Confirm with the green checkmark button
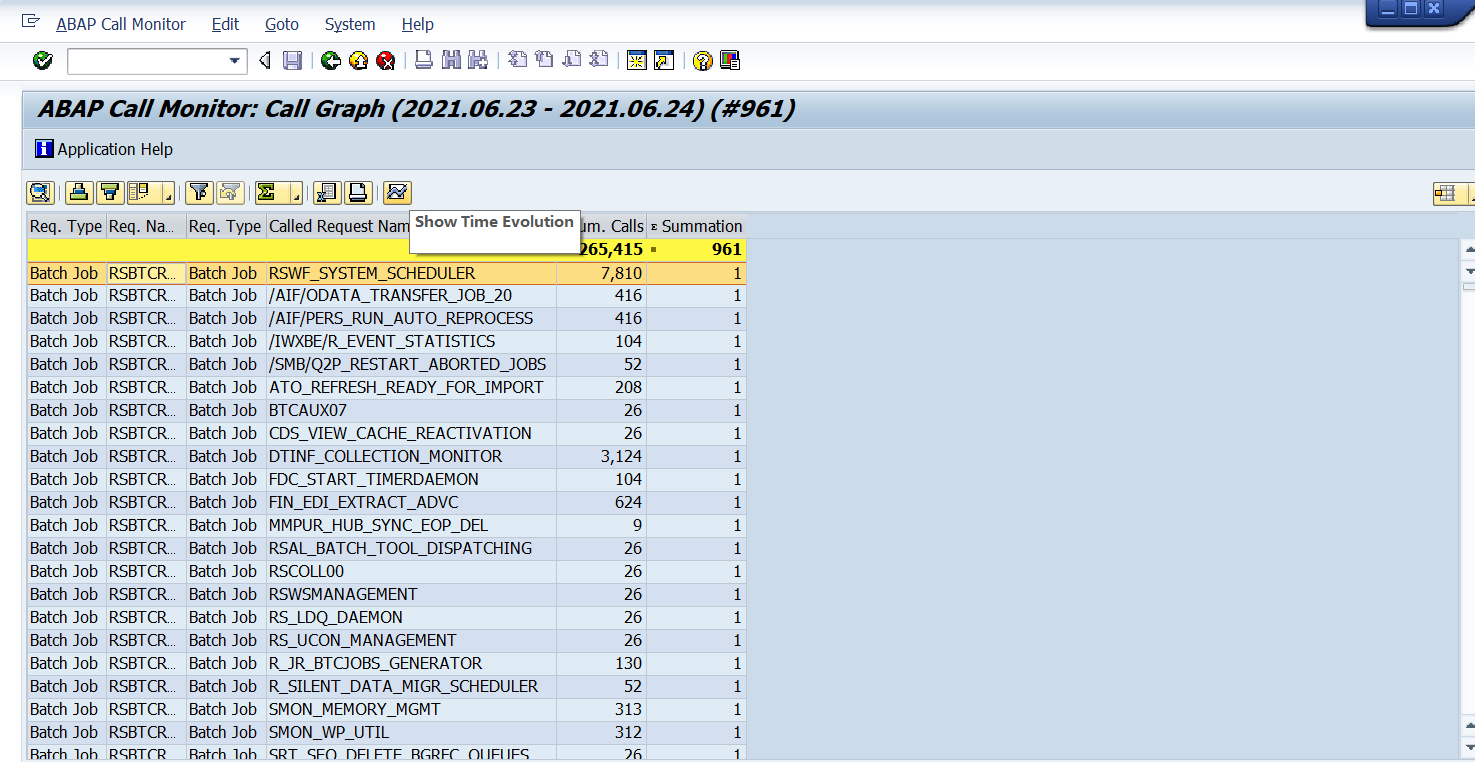Screen dimensions: 1475x762 pyautogui.click(x=42, y=60)
